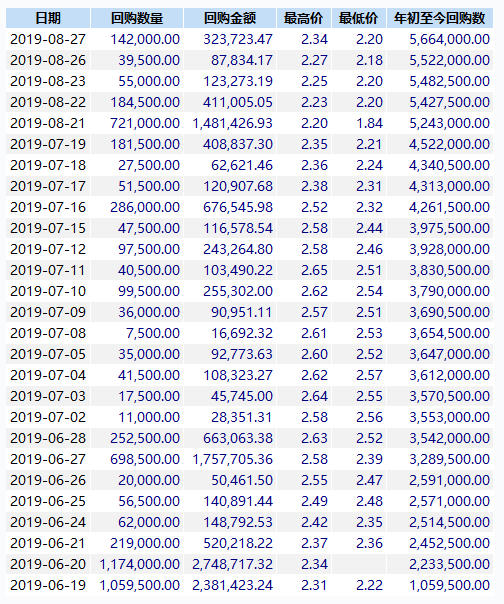Click year-to-date cell 5,664,000.00

tap(440, 39)
